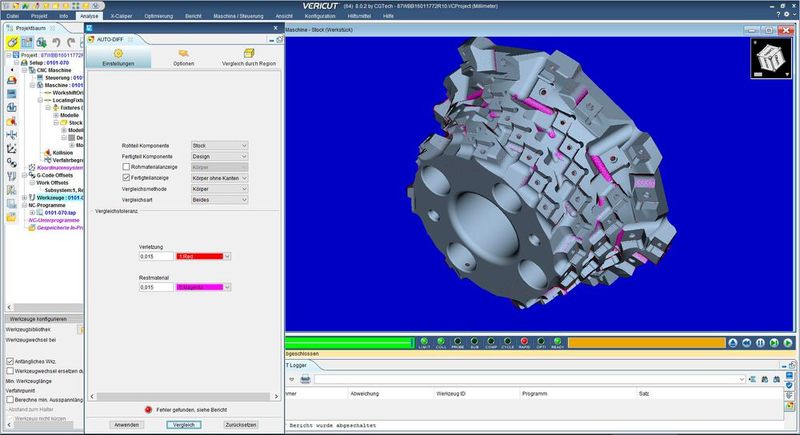Click the LIMIT status light

pyautogui.click(x=424, y=341)
